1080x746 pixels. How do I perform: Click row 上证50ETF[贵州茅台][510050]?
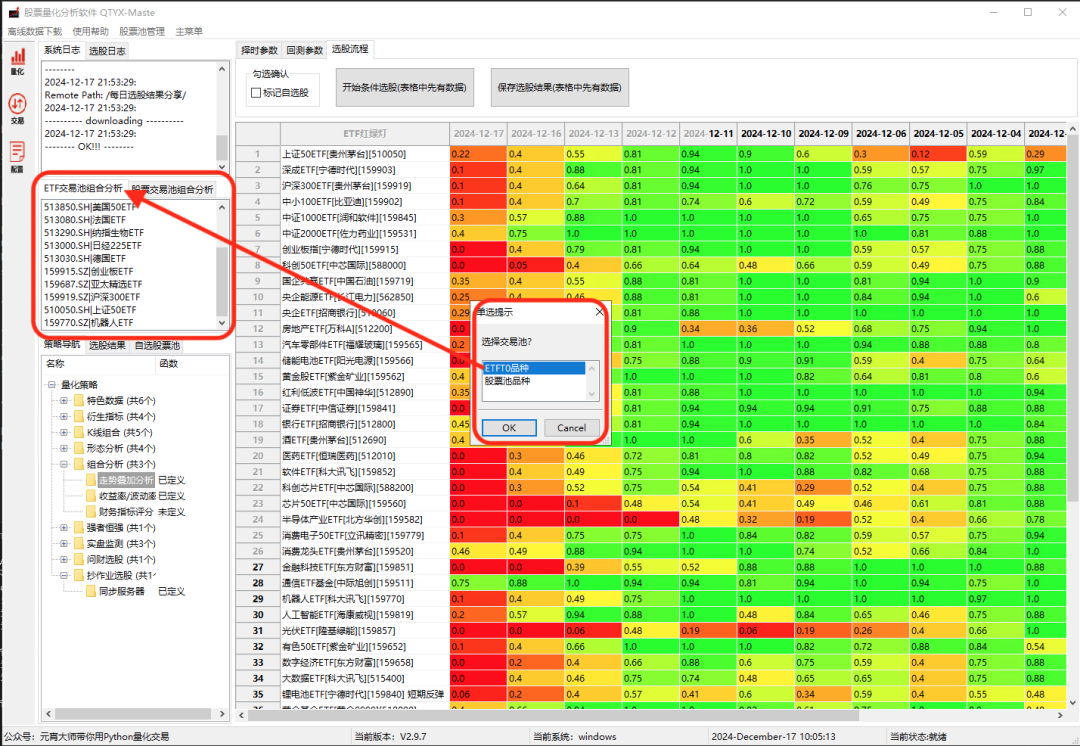365,154
